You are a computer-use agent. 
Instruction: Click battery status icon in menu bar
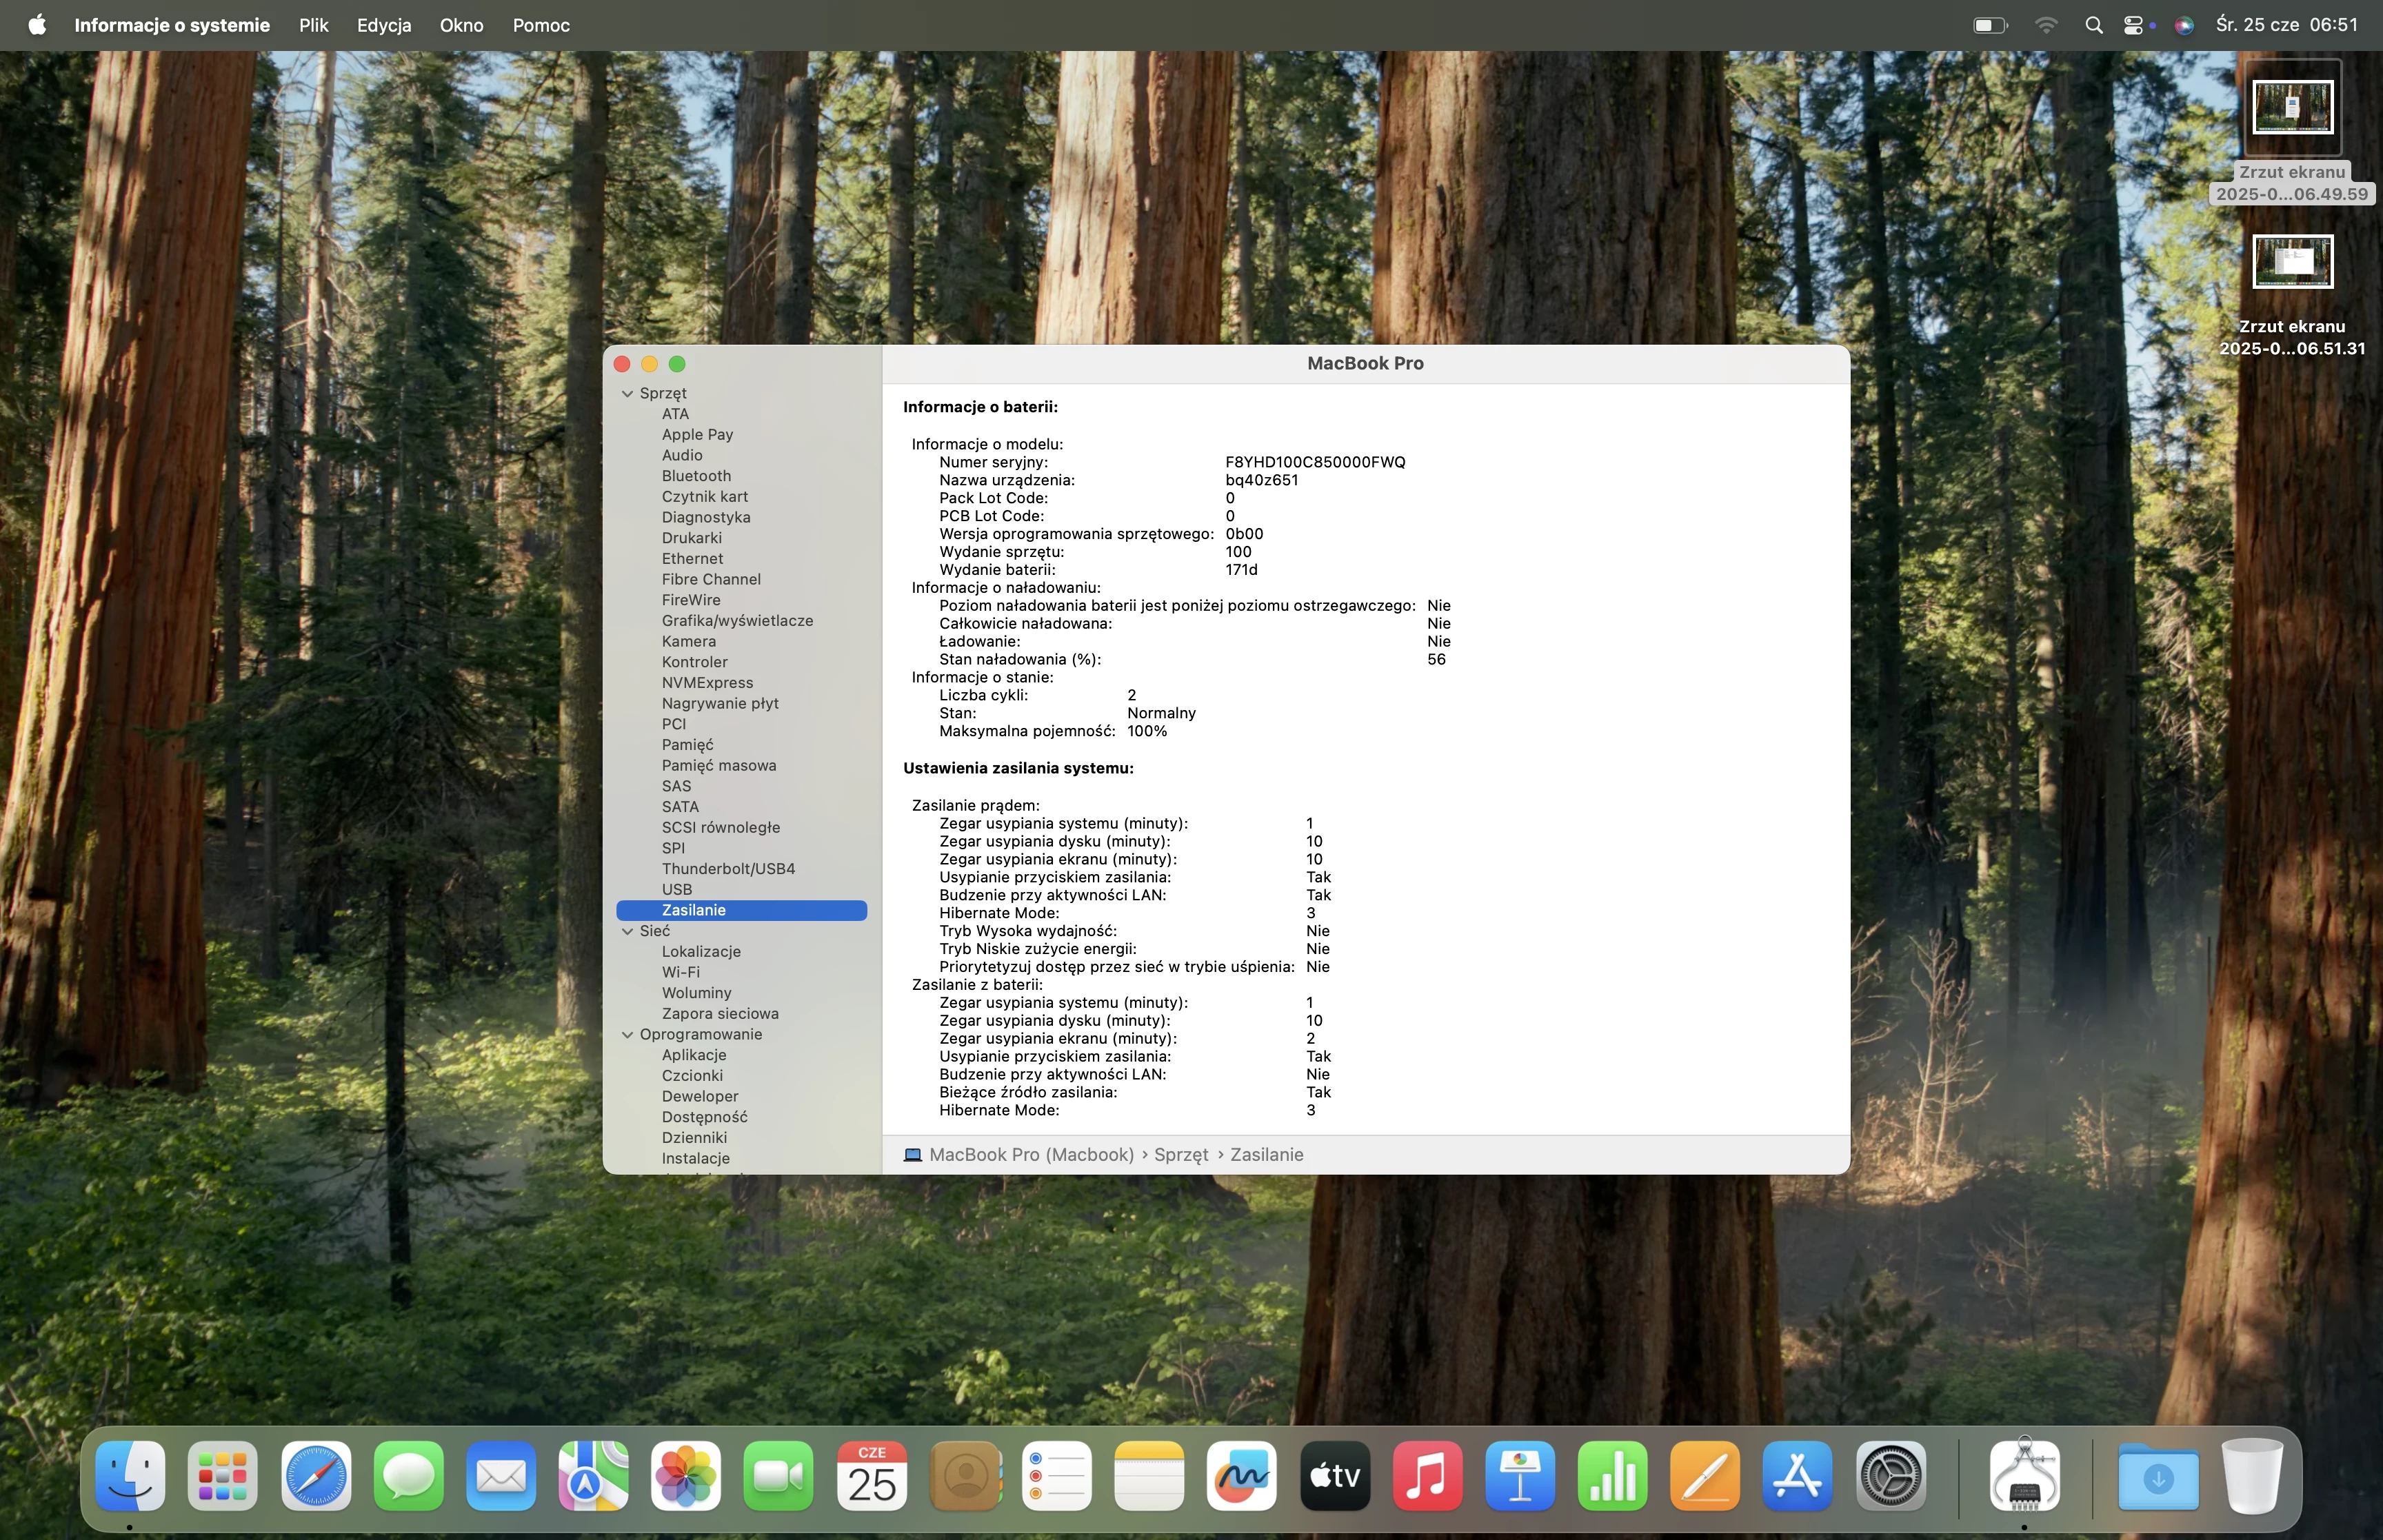1990,25
